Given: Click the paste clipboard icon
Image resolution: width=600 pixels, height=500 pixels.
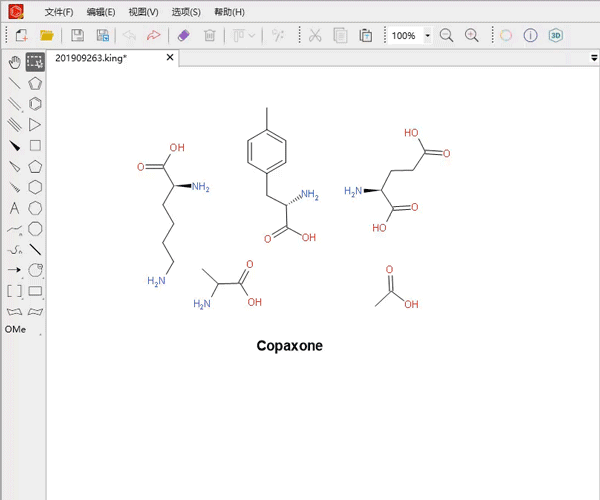Looking at the screenshot, I should point(365,36).
